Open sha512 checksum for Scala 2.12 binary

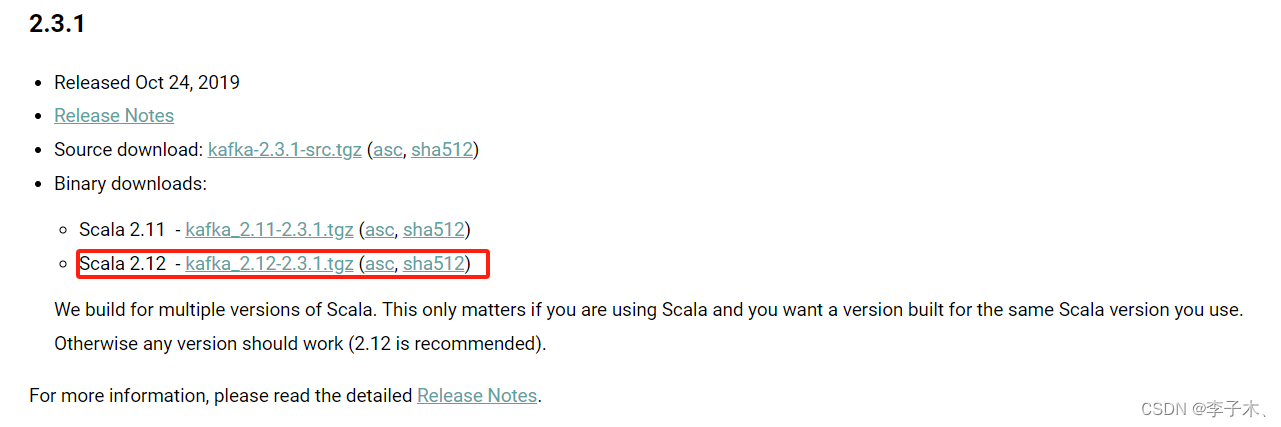pos(433,264)
